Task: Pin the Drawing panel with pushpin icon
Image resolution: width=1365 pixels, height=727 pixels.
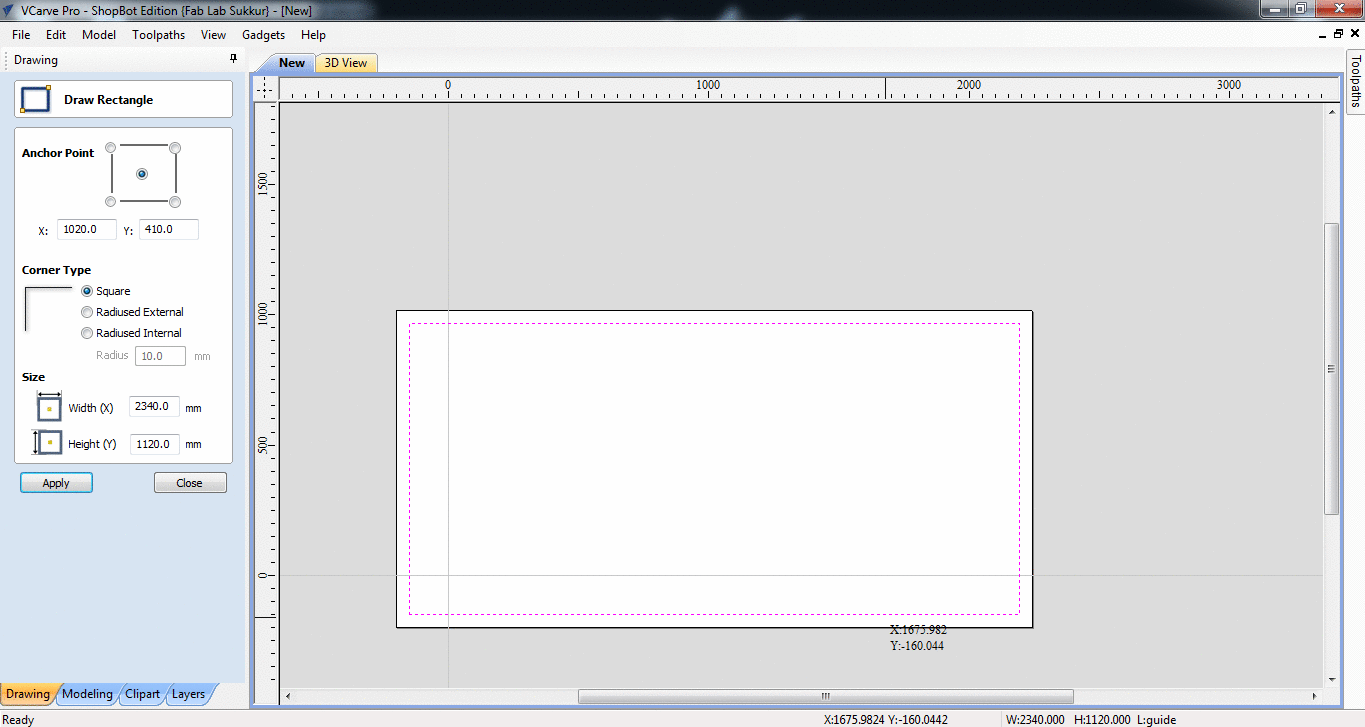Action: 234,60
